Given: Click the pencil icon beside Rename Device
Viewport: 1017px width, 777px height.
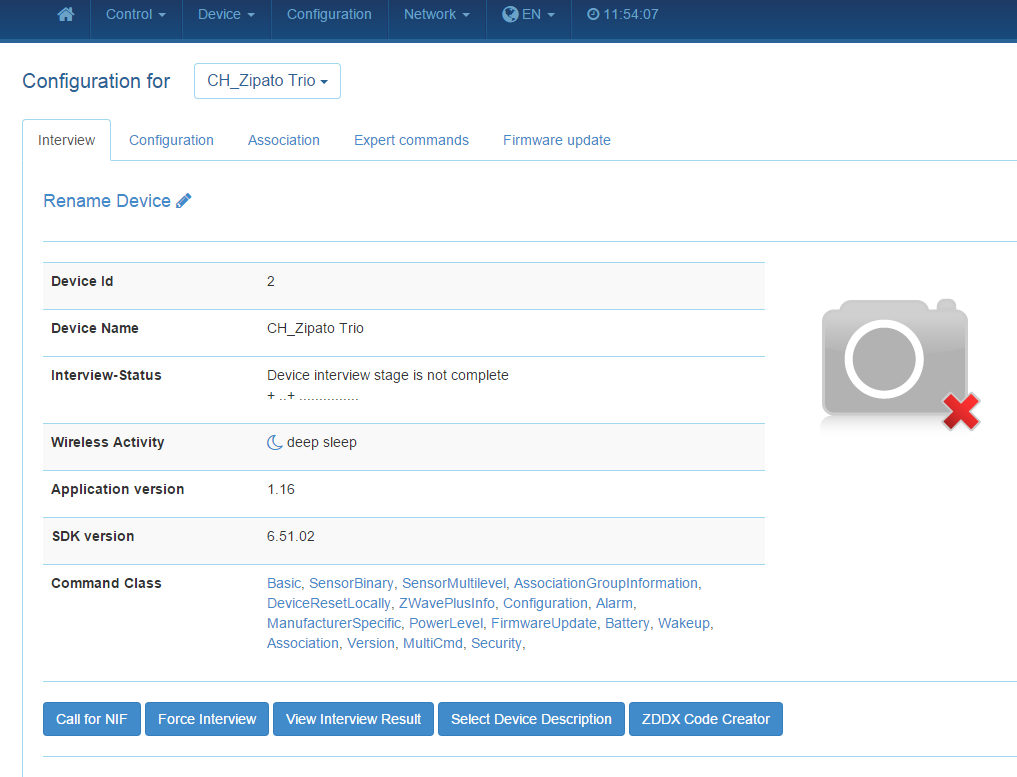Looking at the screenshot, I should pyautogui.click(x=184, y=201).
